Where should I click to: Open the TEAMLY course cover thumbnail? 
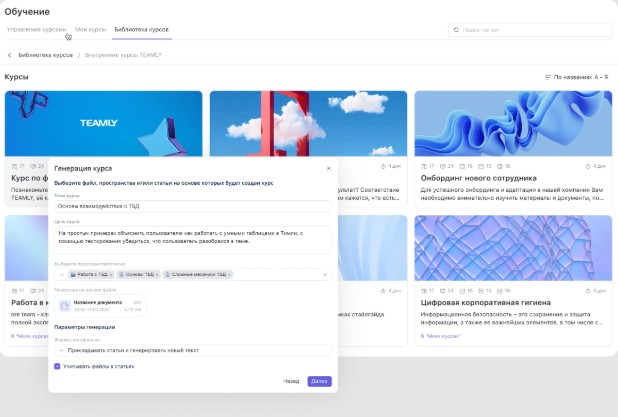pyautogui.click(x=103, y=123)
